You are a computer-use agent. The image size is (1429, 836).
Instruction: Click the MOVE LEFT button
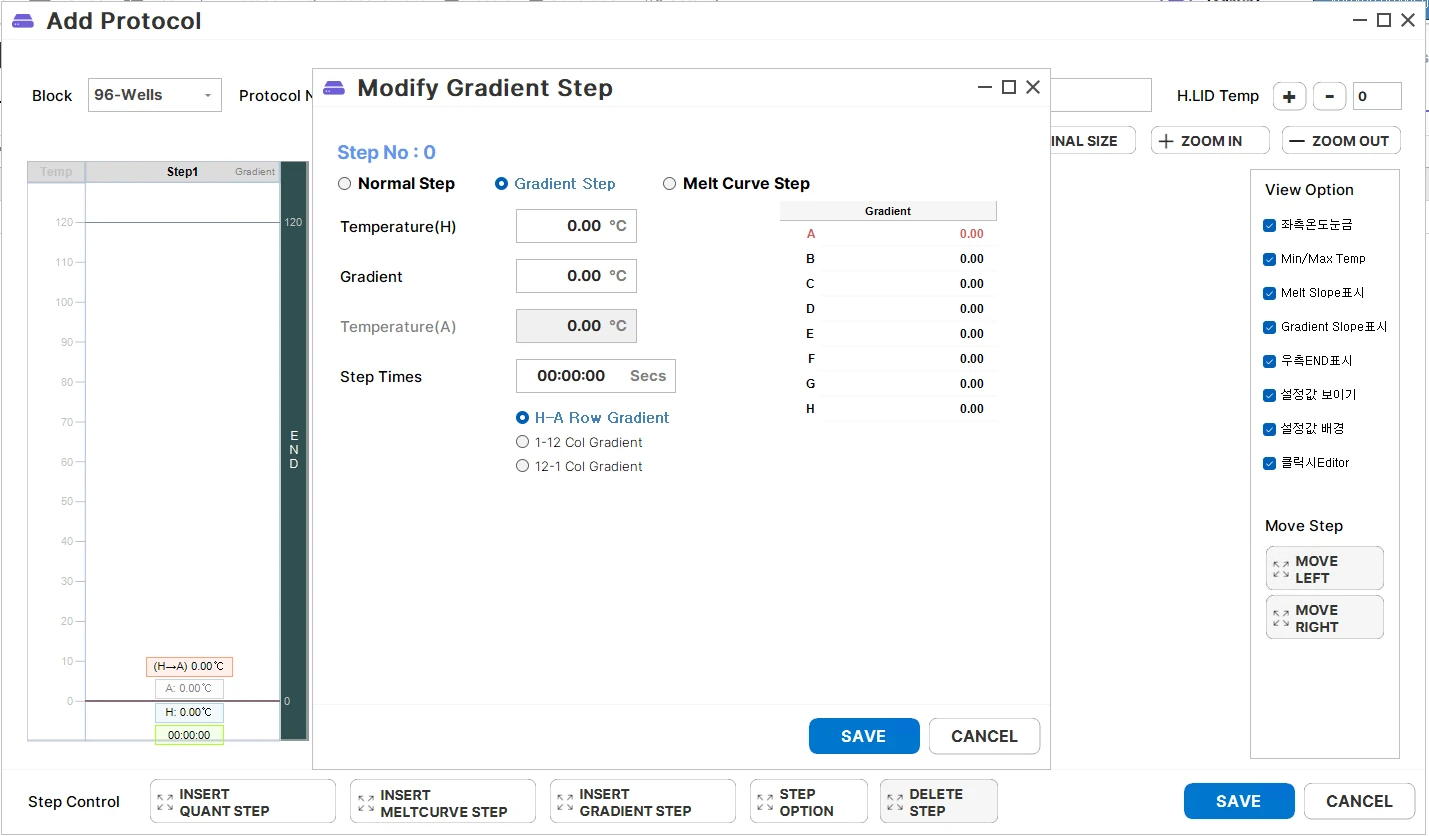click(1325, 569)
